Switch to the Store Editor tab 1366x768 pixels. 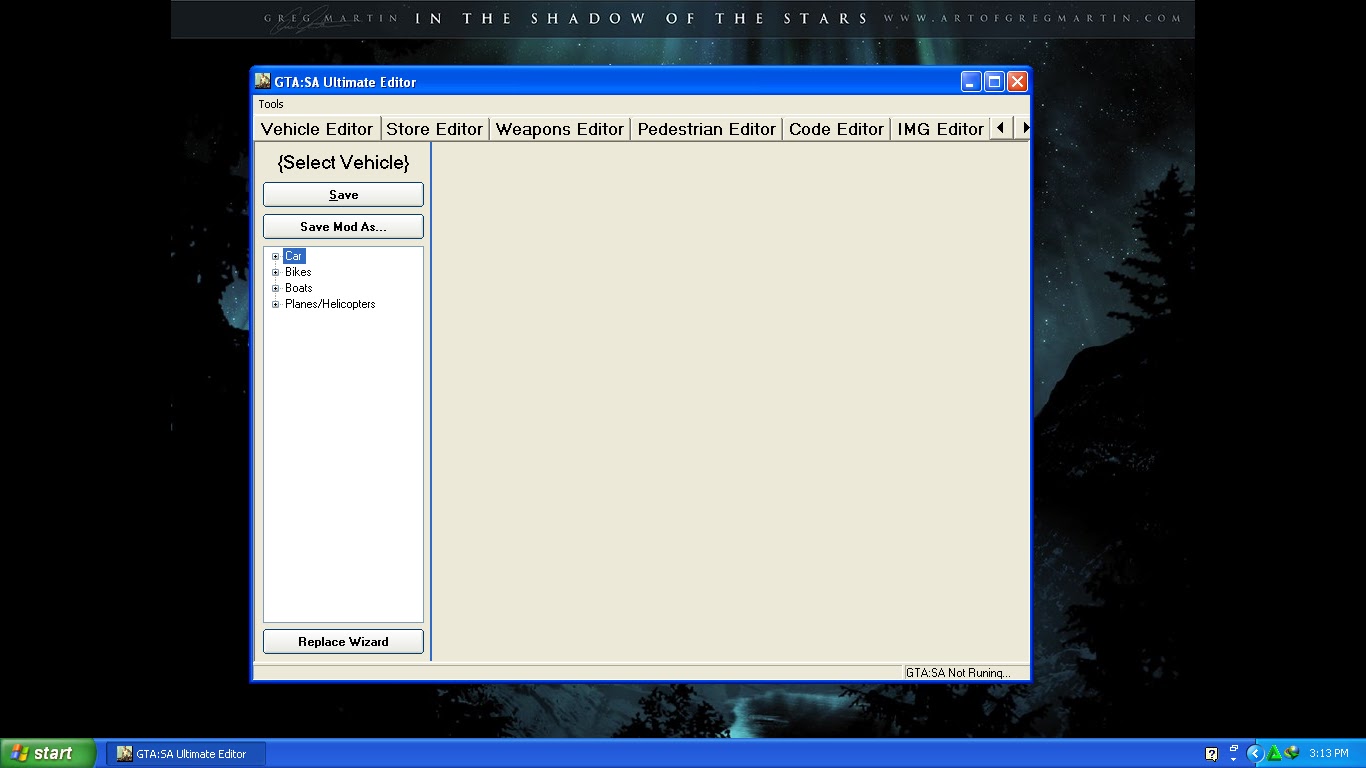(435, 129)
